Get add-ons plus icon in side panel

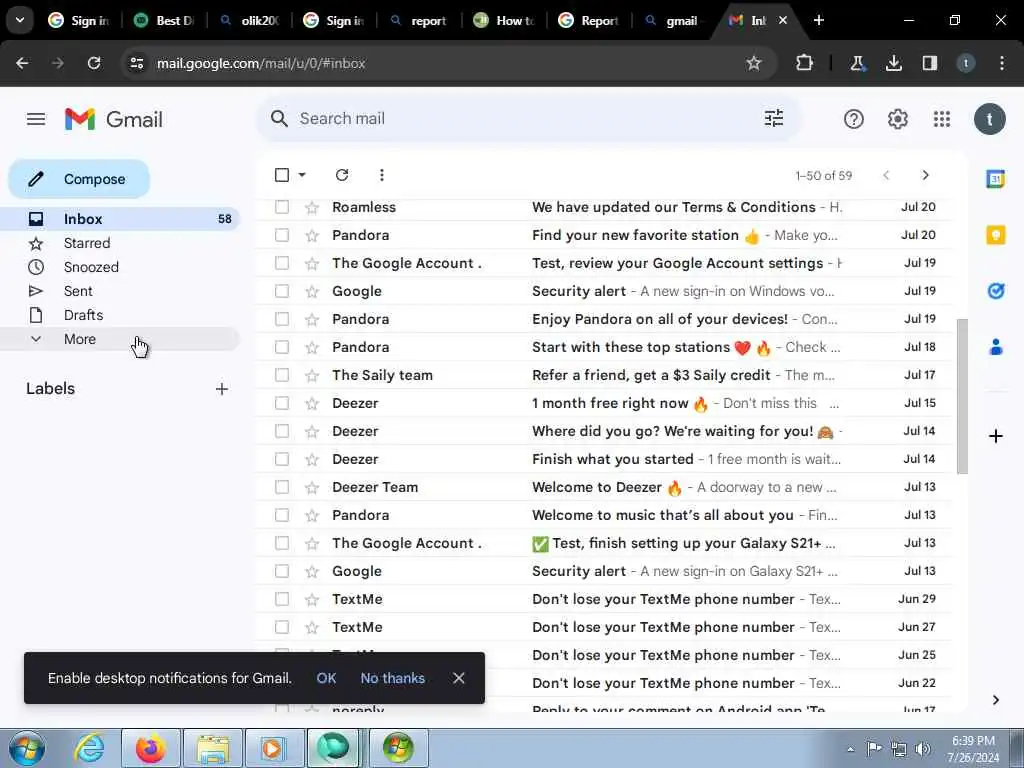coord(995,436)
